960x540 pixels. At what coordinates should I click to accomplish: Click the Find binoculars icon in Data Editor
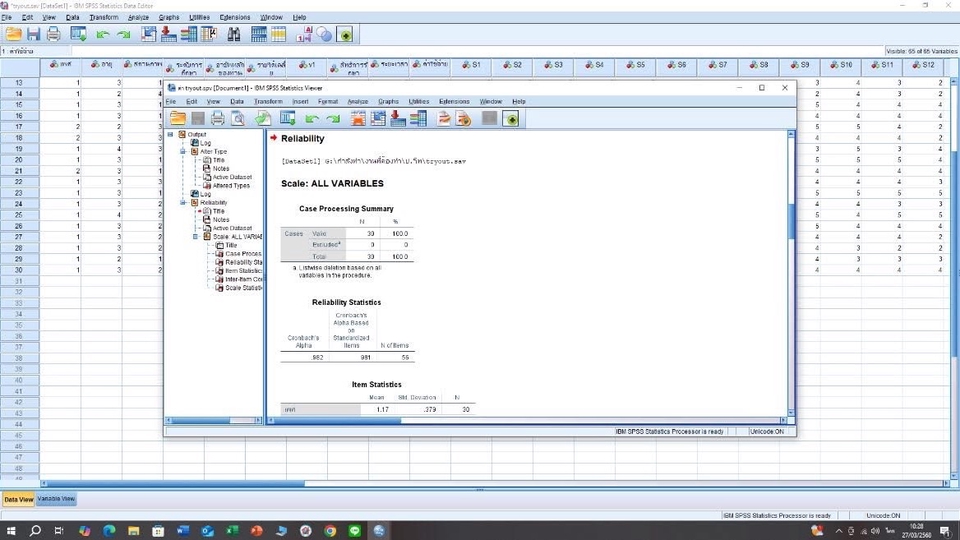[234, 34]
